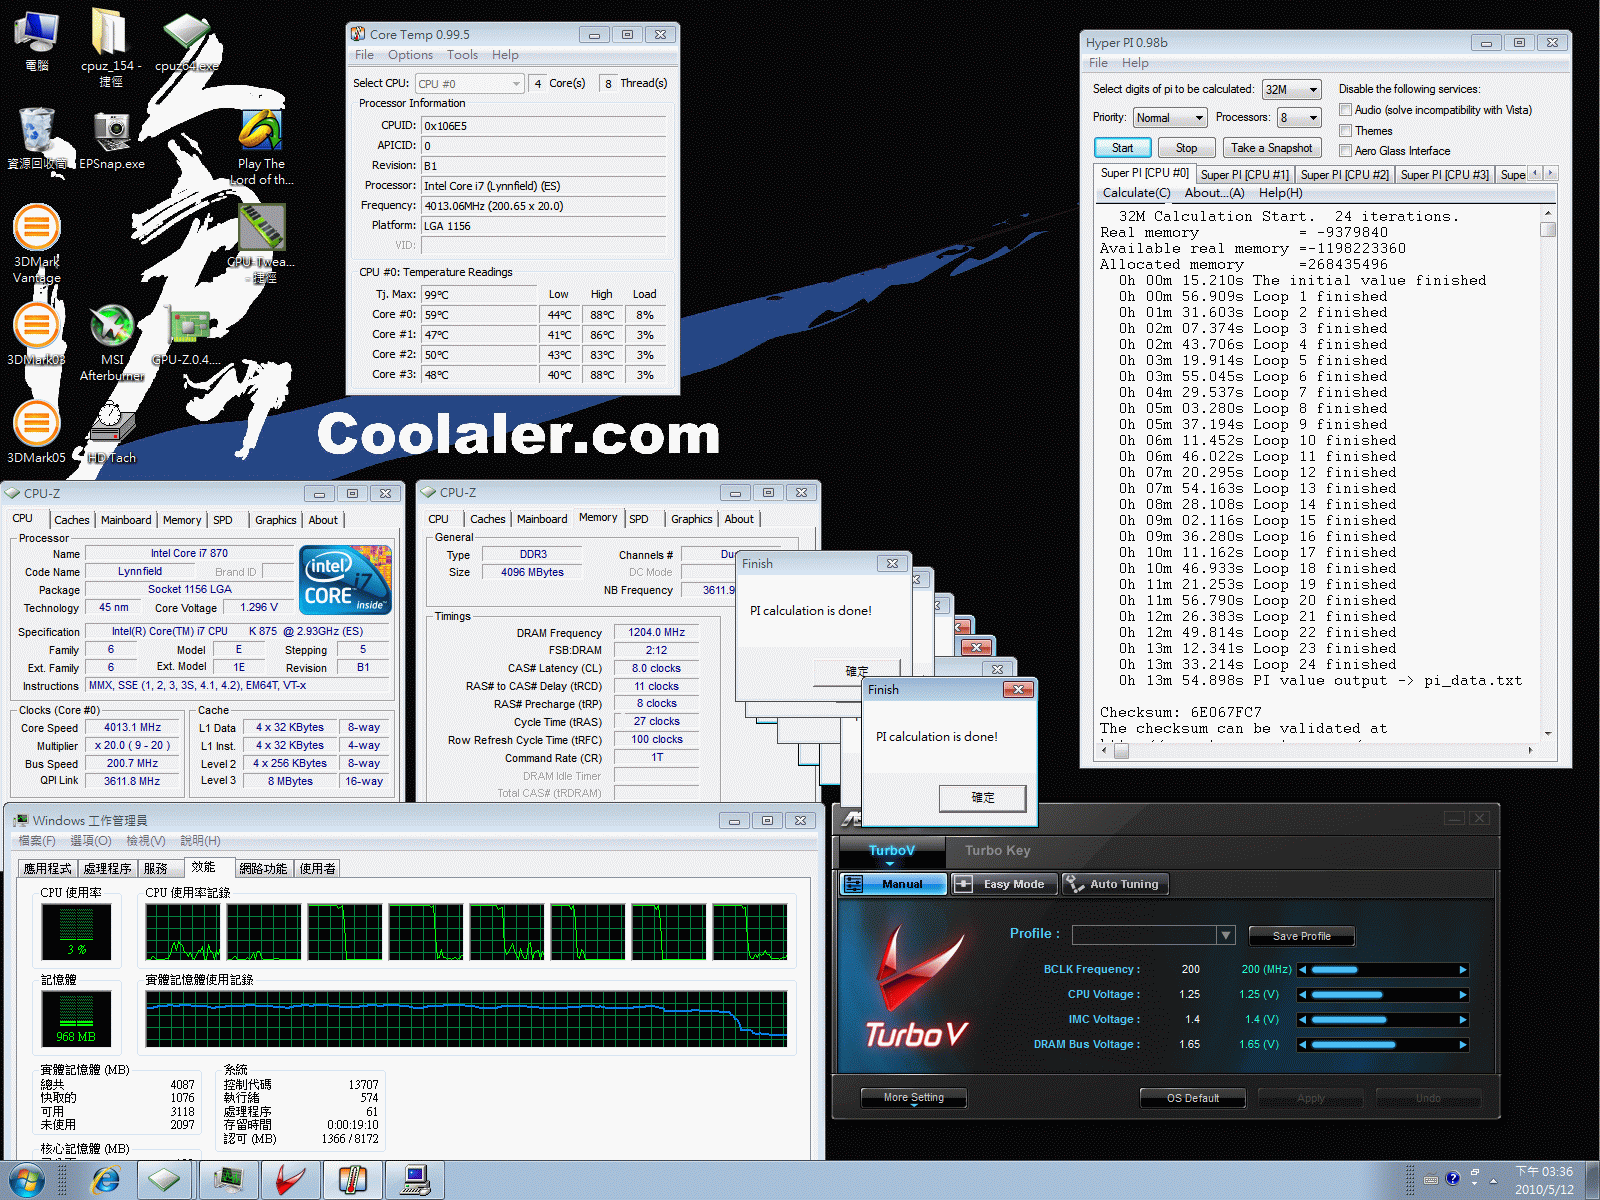Screen dimensions: 1600x1200
Task: Adjust DRAM Bus Voltage slider
Action: [1383, 1044]
